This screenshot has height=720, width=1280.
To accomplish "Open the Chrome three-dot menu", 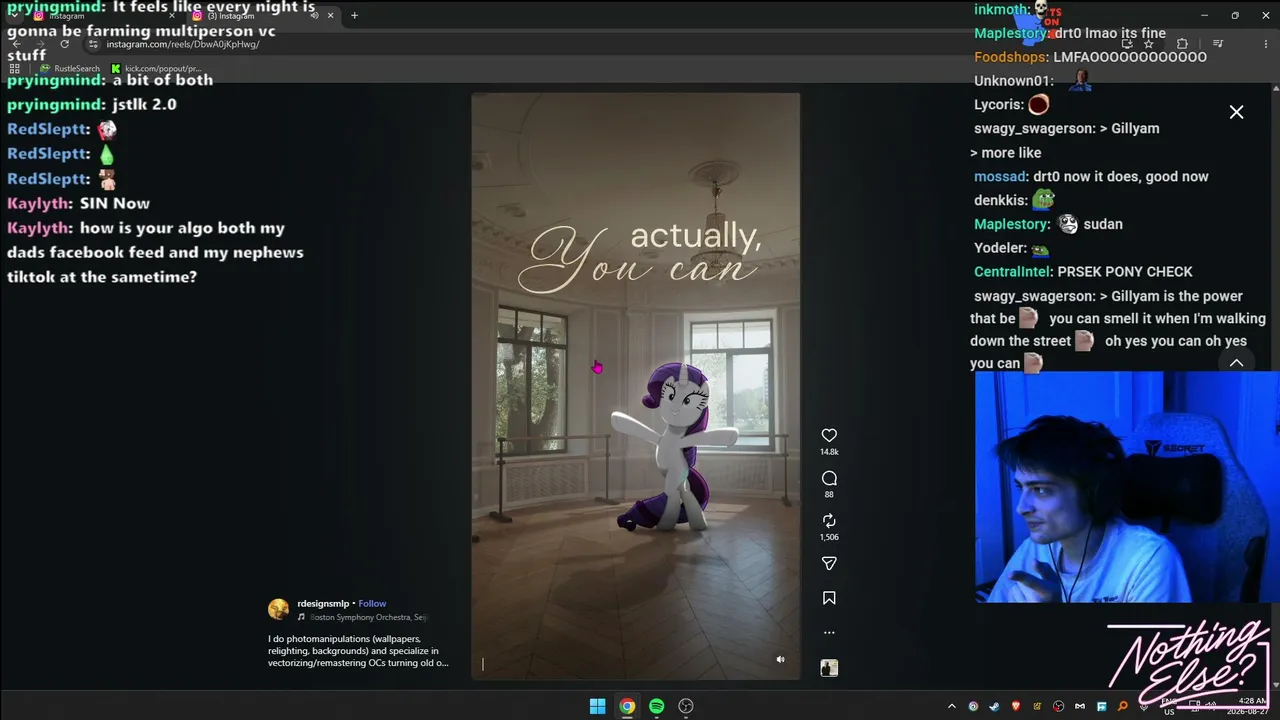I will [1268, 44].
